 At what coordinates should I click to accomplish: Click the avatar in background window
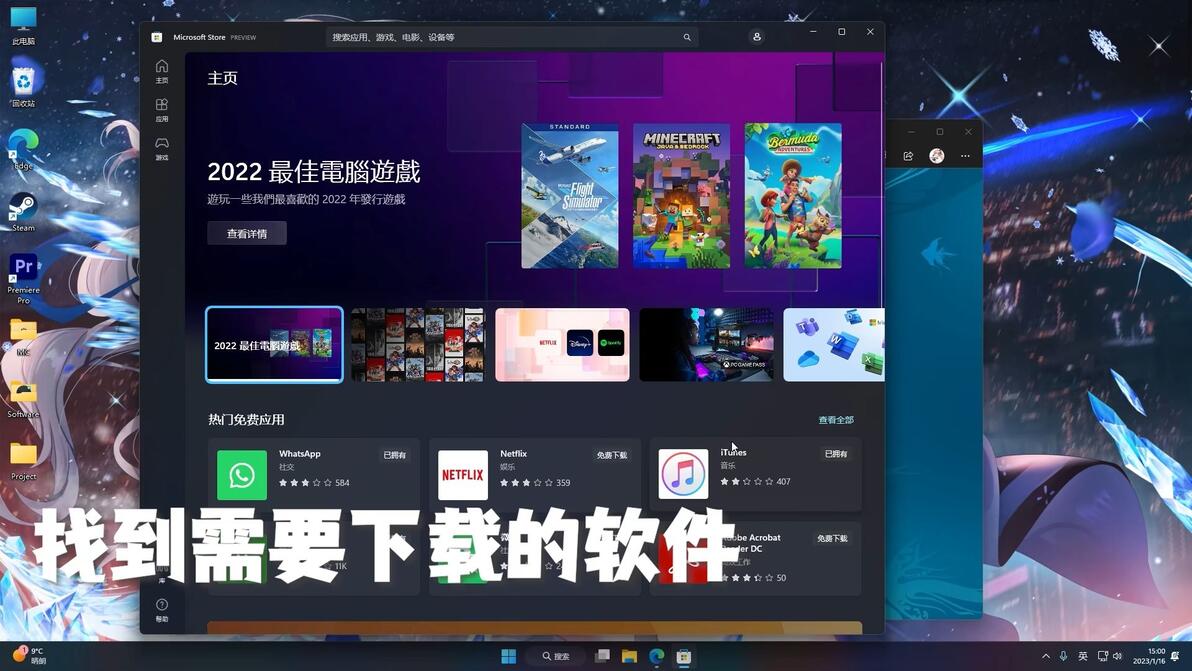tap(937, 156)
